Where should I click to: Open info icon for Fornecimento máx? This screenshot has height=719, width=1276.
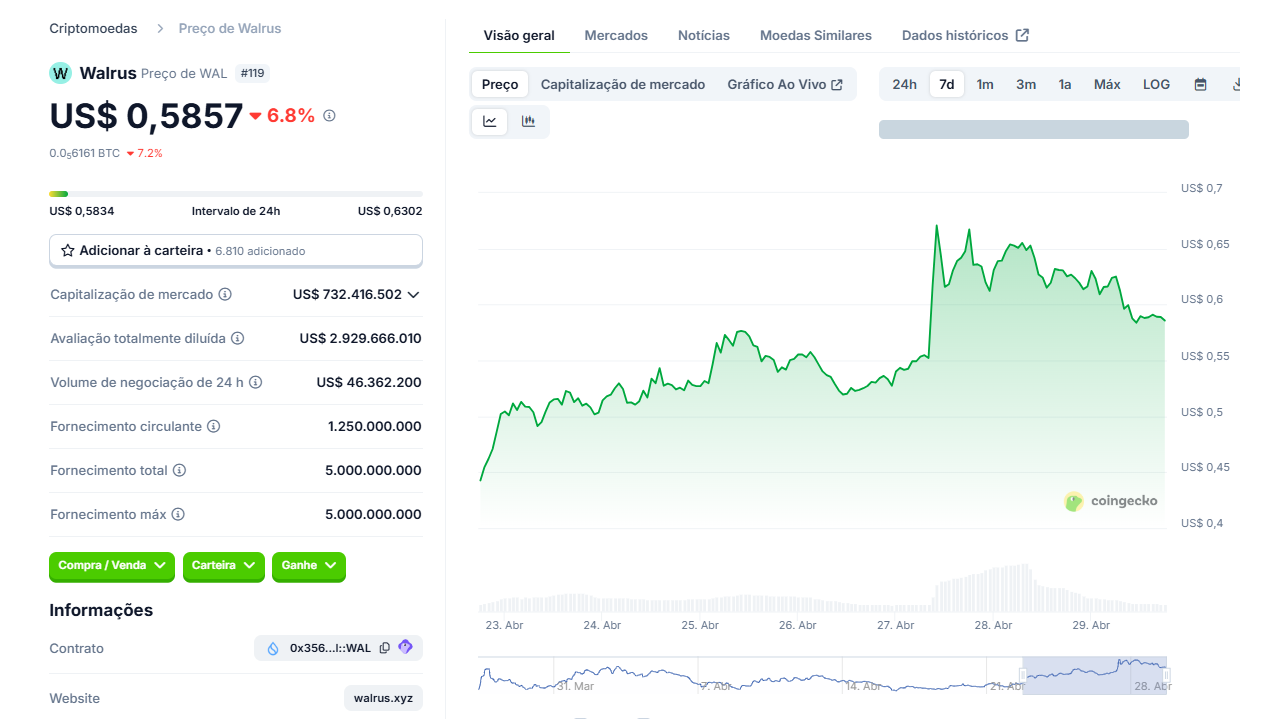[178, 515]
